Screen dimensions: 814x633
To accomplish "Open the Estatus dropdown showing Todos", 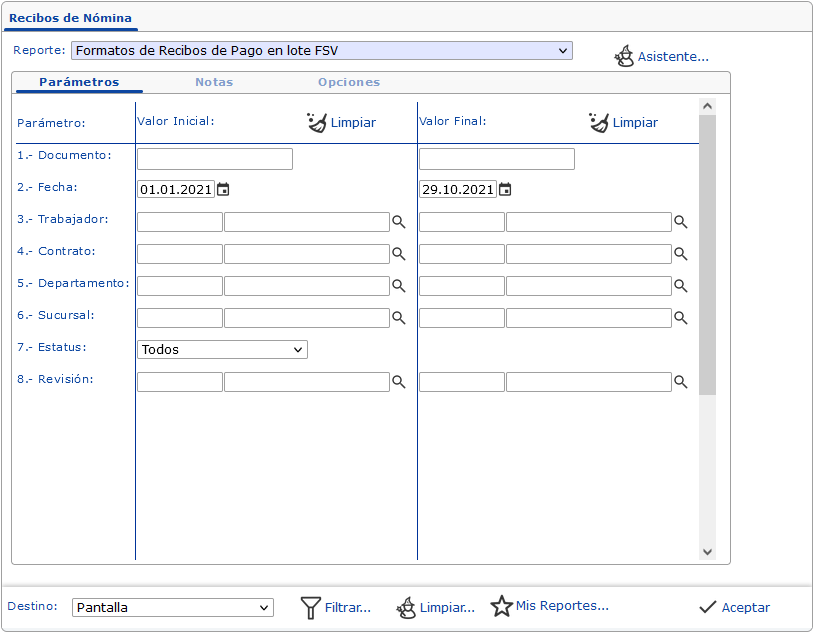I will click(222, 350).
